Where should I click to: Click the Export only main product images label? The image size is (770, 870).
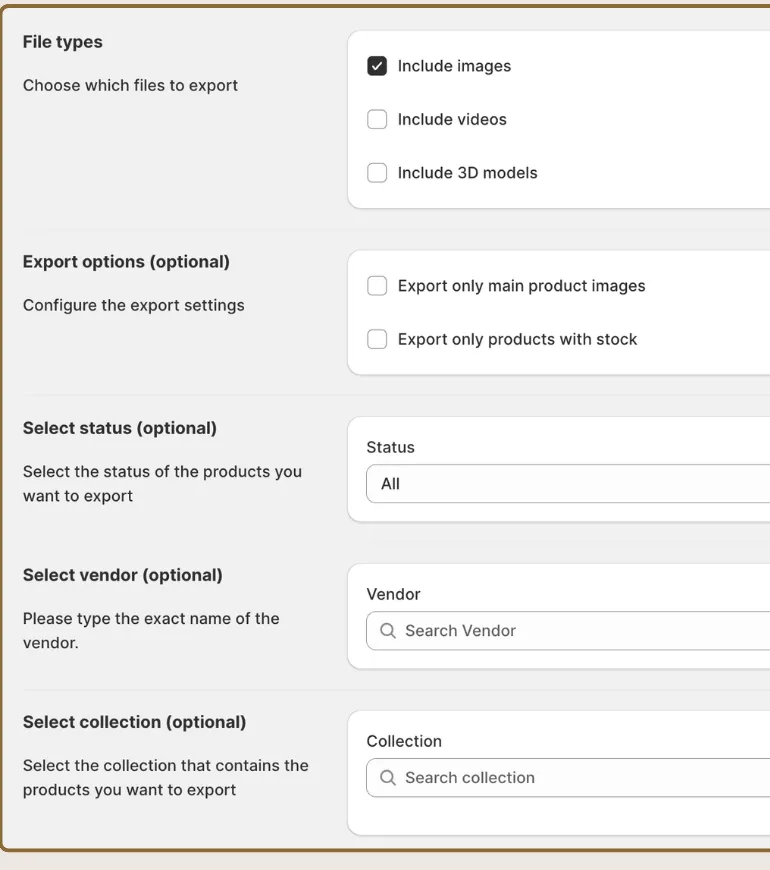pyautogui.click(x=521, y=286)
